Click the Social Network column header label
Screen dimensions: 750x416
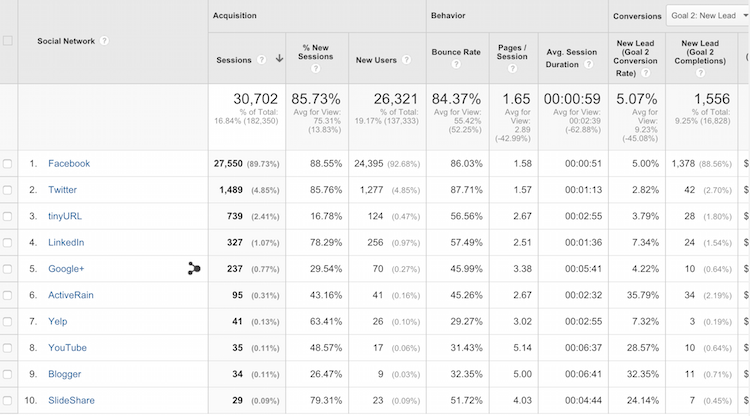66,41
